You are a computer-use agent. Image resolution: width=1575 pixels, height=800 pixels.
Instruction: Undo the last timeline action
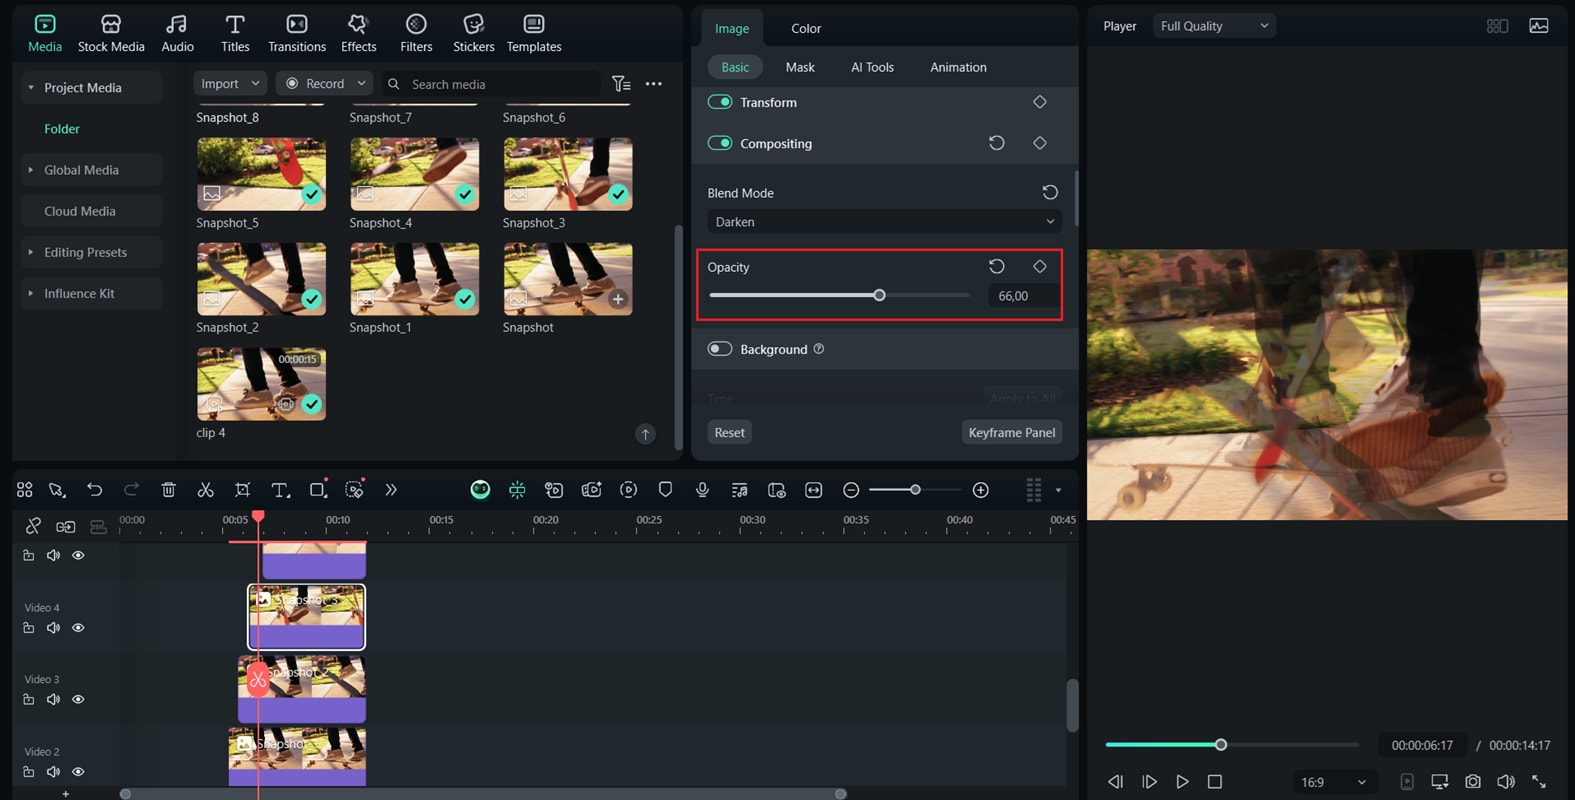coord(94,490)
